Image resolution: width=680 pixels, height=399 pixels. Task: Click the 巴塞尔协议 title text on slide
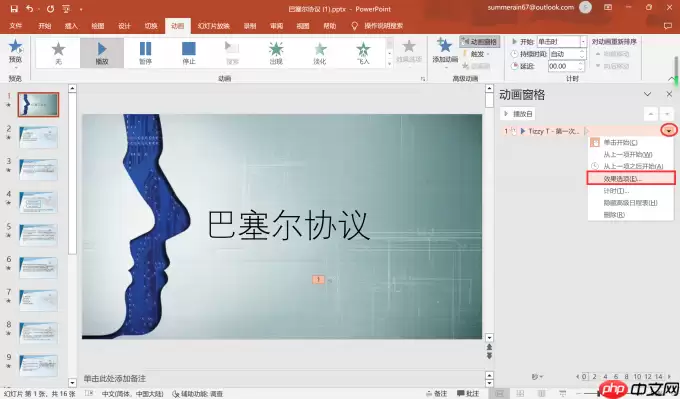click(x=288, y=225)
